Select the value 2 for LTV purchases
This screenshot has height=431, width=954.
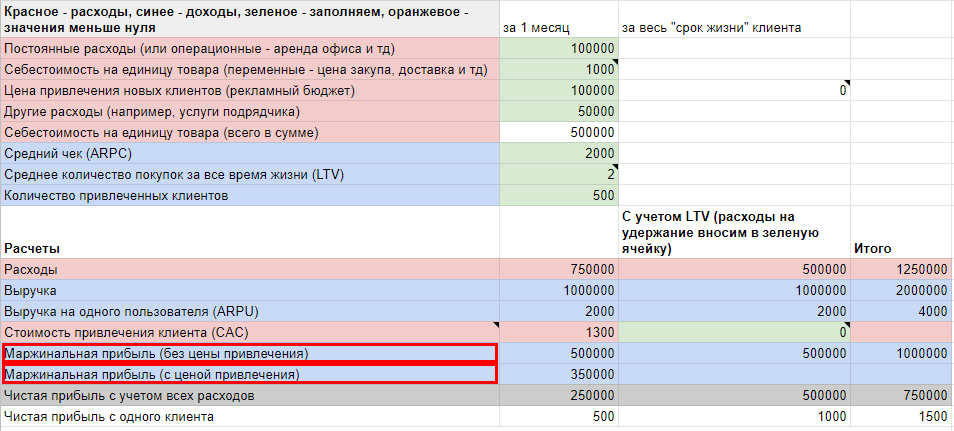pos(559,174)
